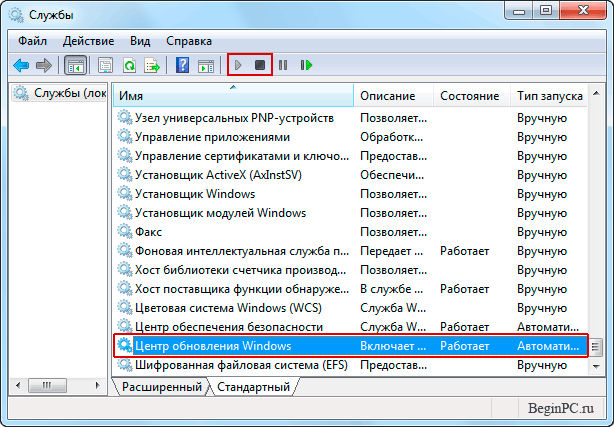Select Установщик Windows service row
The height and width of the screenshot is (427, 614).
(351, 194)
